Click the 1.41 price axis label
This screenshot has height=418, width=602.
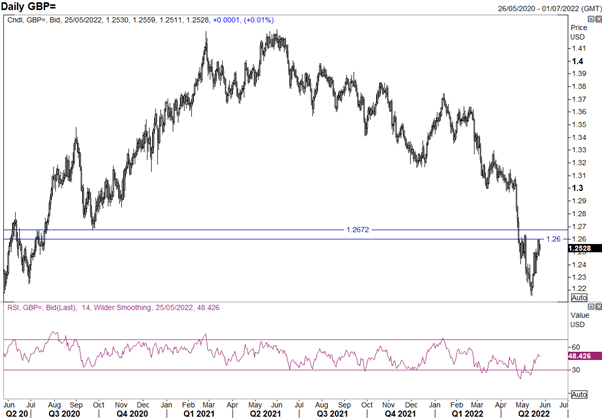coord(579,48)
